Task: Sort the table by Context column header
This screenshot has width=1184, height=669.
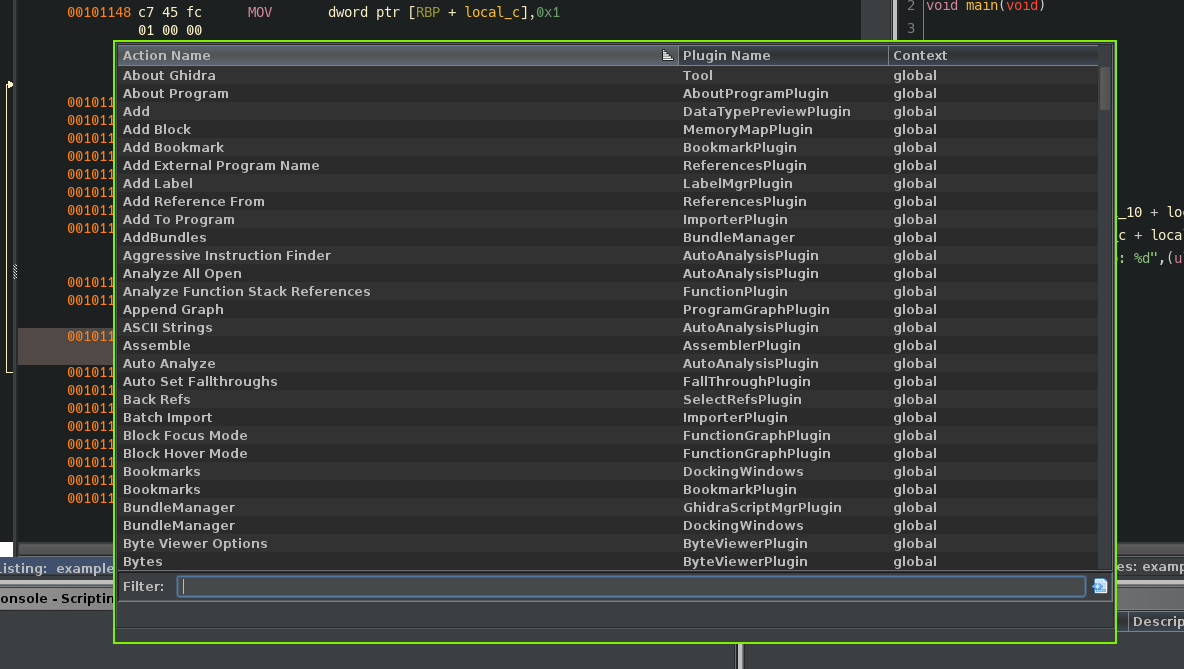Action: point(993,55)
